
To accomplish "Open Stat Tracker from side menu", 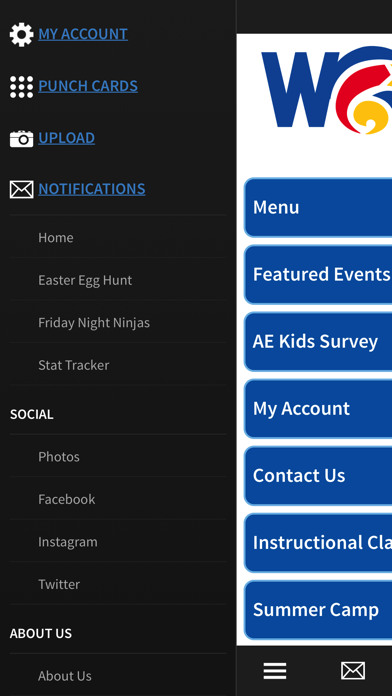I will [118, 365].
